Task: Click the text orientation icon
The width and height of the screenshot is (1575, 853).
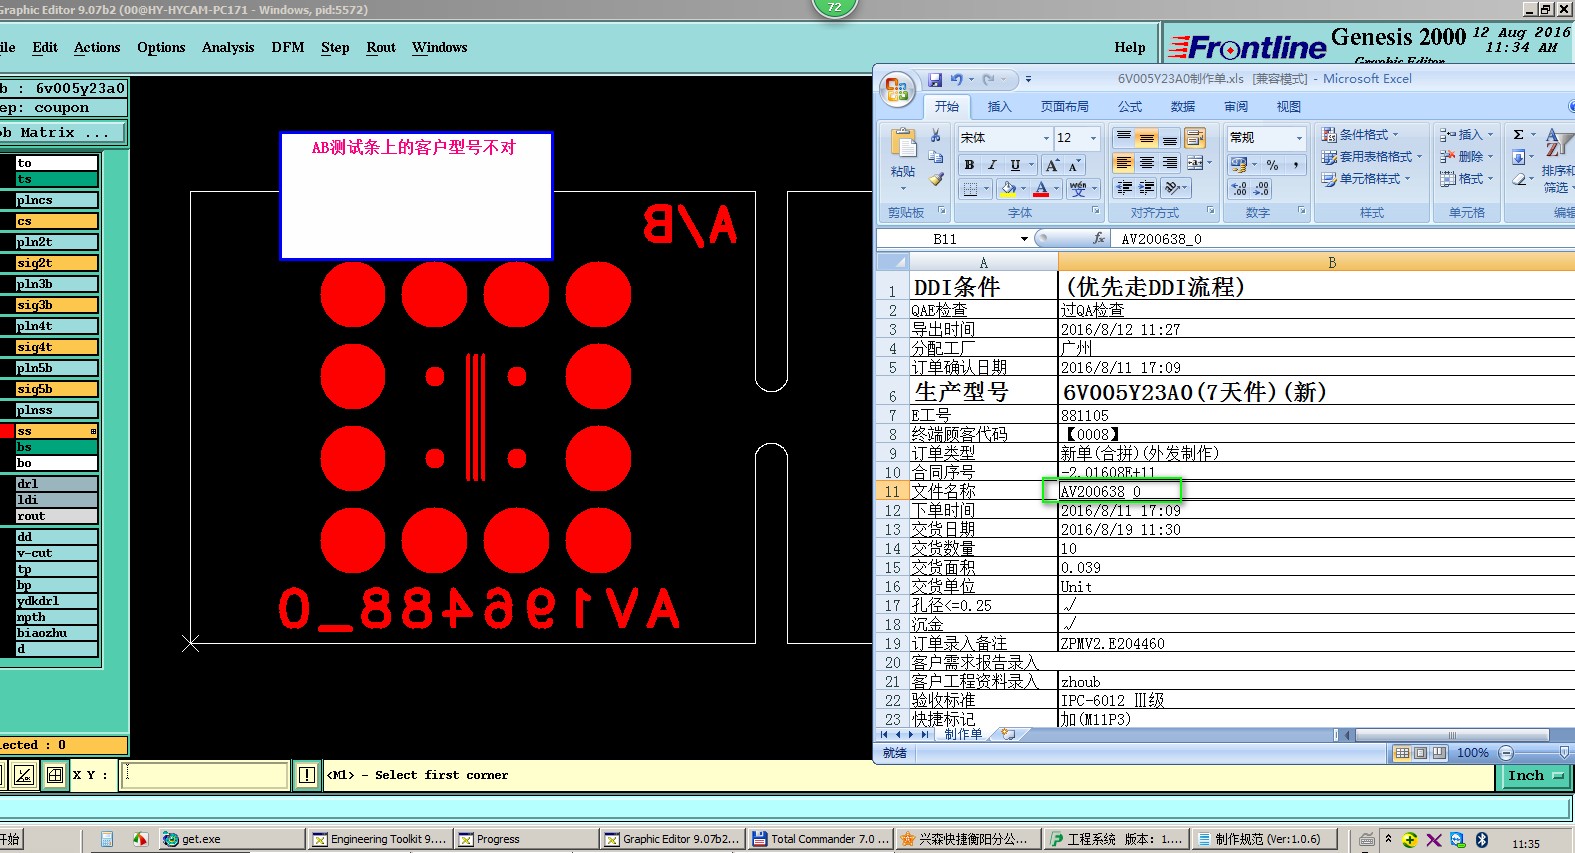Action: 1172,187
